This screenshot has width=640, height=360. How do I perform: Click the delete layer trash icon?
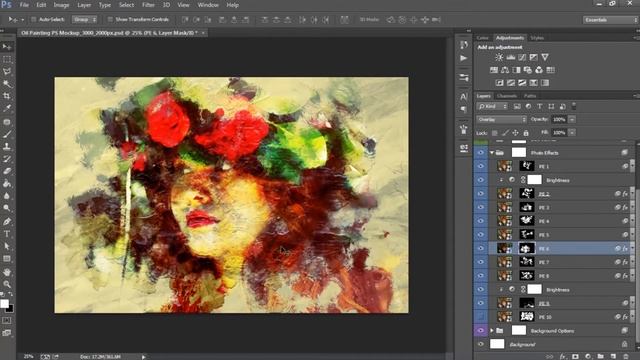626,357
